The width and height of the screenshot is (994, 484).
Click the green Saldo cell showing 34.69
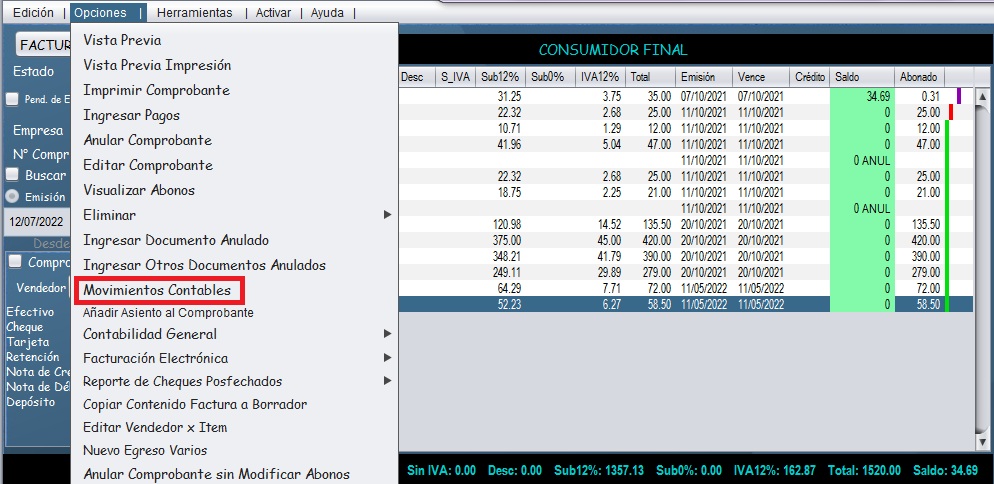click(x=862, y=96)
